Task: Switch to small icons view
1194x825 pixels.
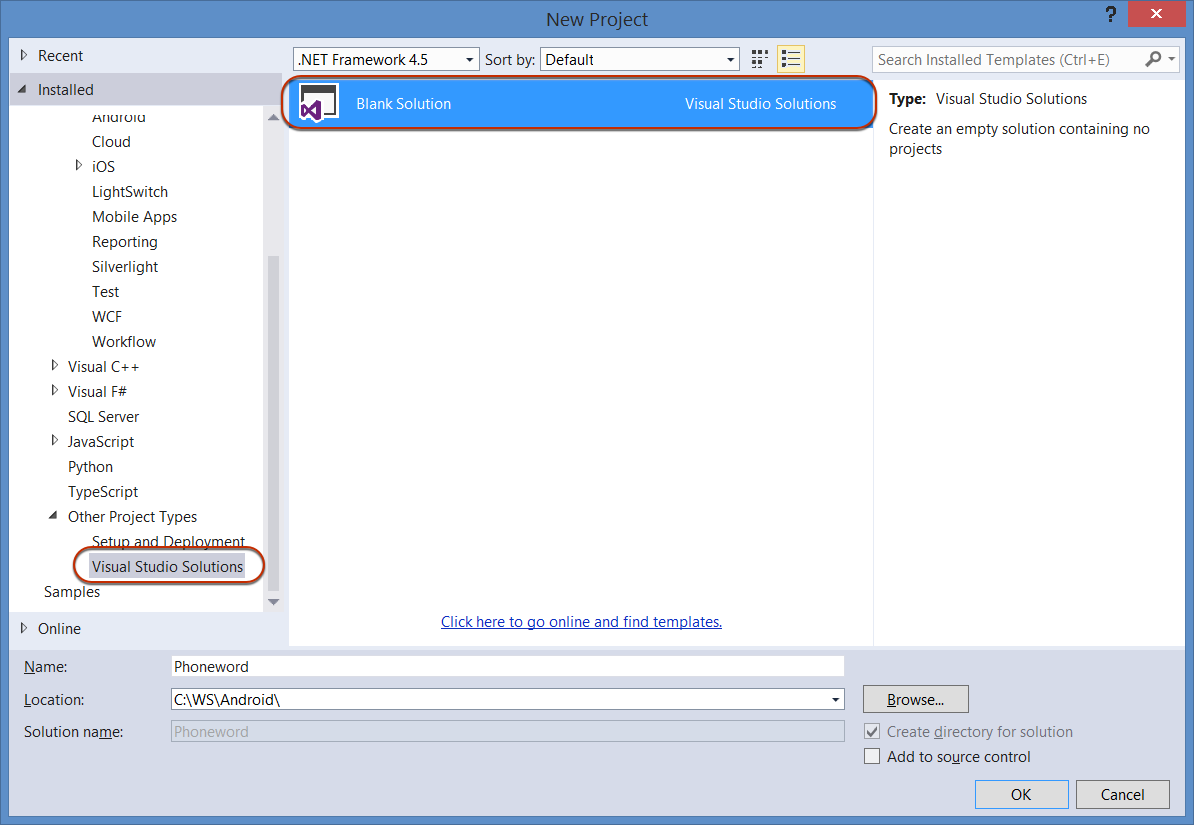Action: pyautogui.click(x=760, y=60)
